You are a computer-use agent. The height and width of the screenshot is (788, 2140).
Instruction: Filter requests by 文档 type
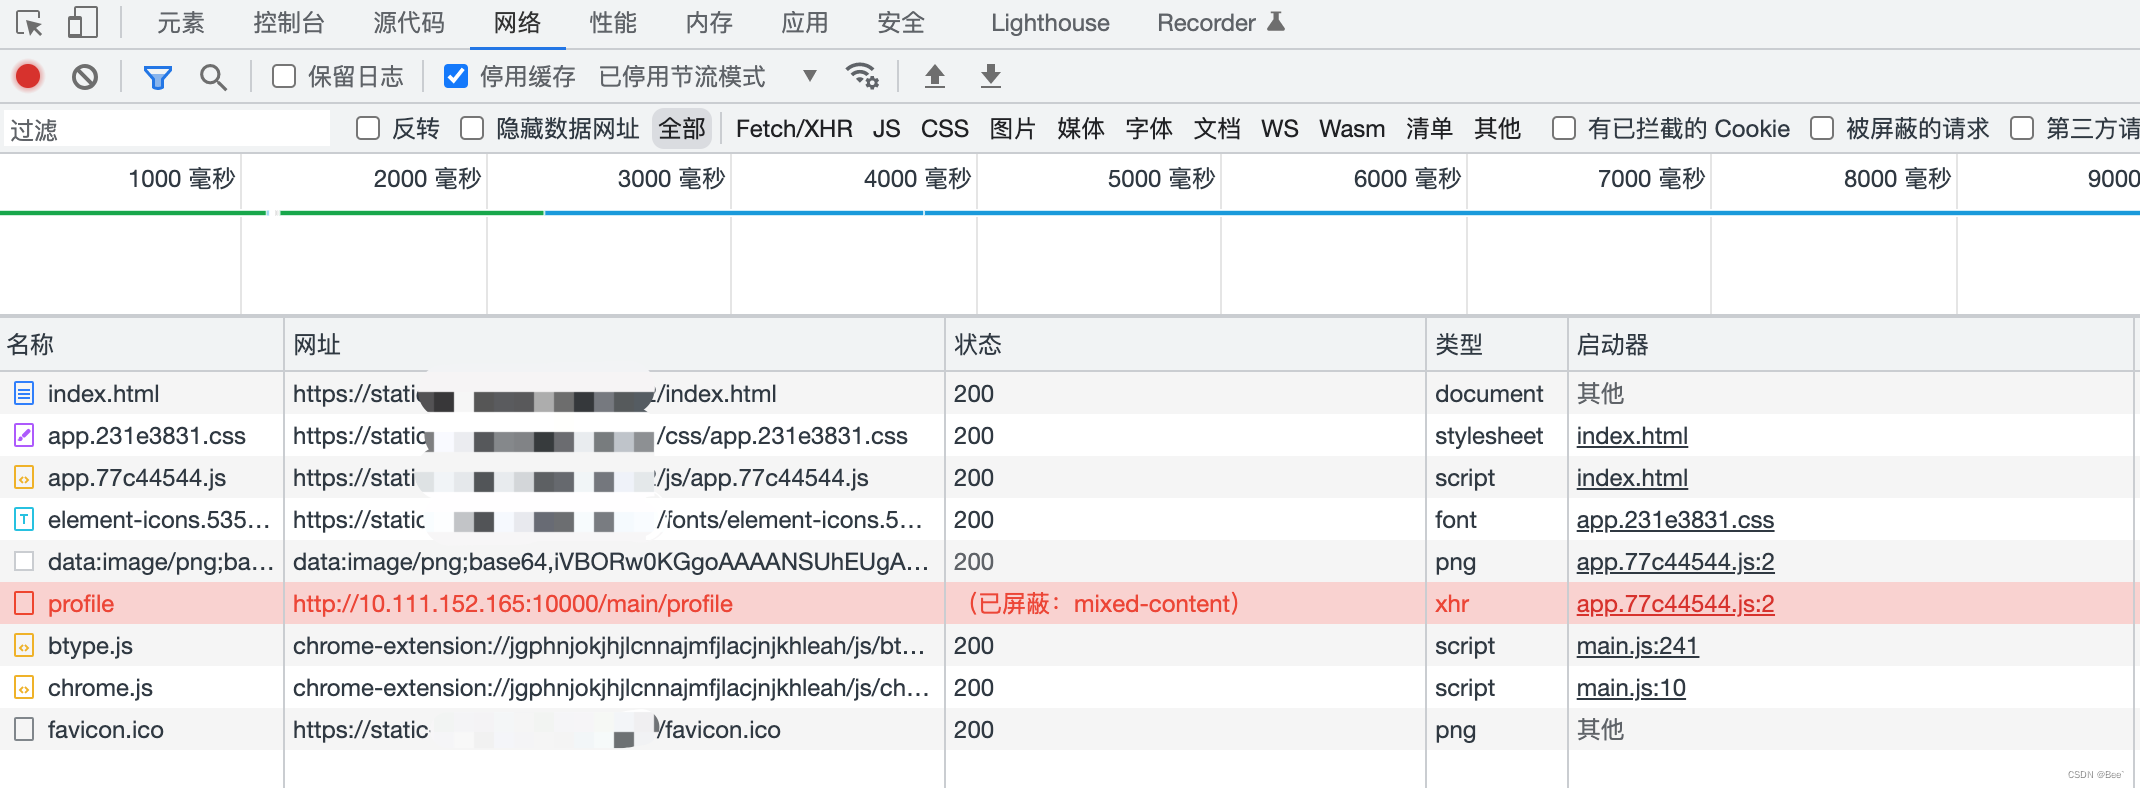(x=1216, y=128)
